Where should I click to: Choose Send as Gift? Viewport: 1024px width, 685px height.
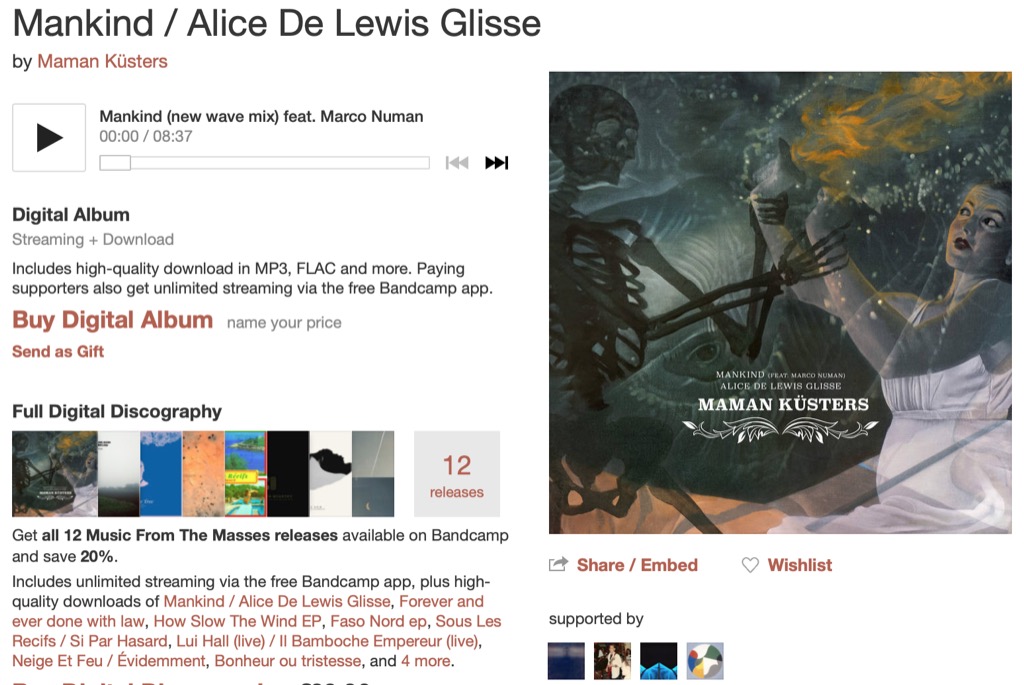click(x=58, y=352)
